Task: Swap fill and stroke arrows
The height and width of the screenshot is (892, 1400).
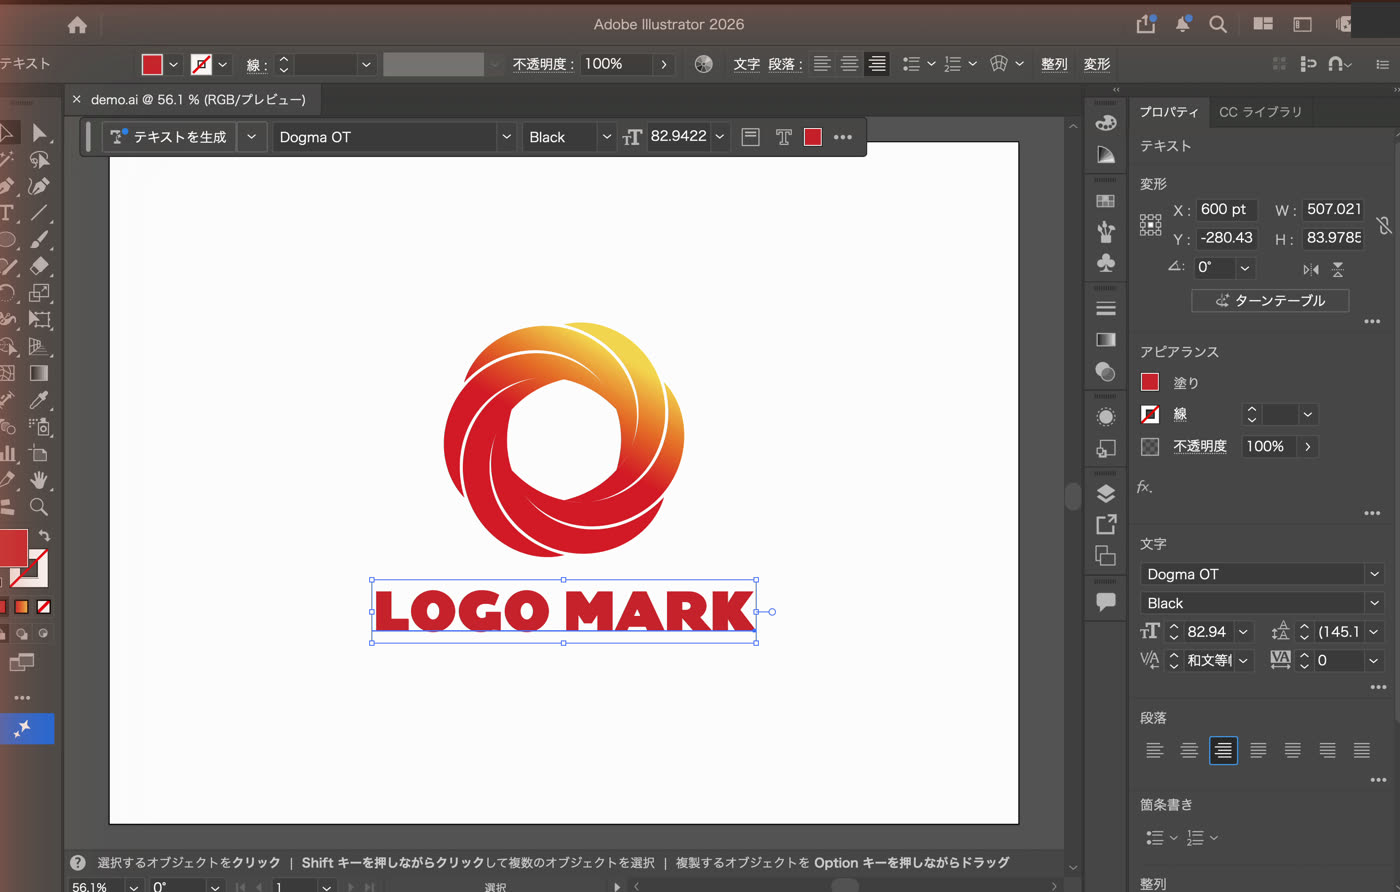Action: coord(44,536)
